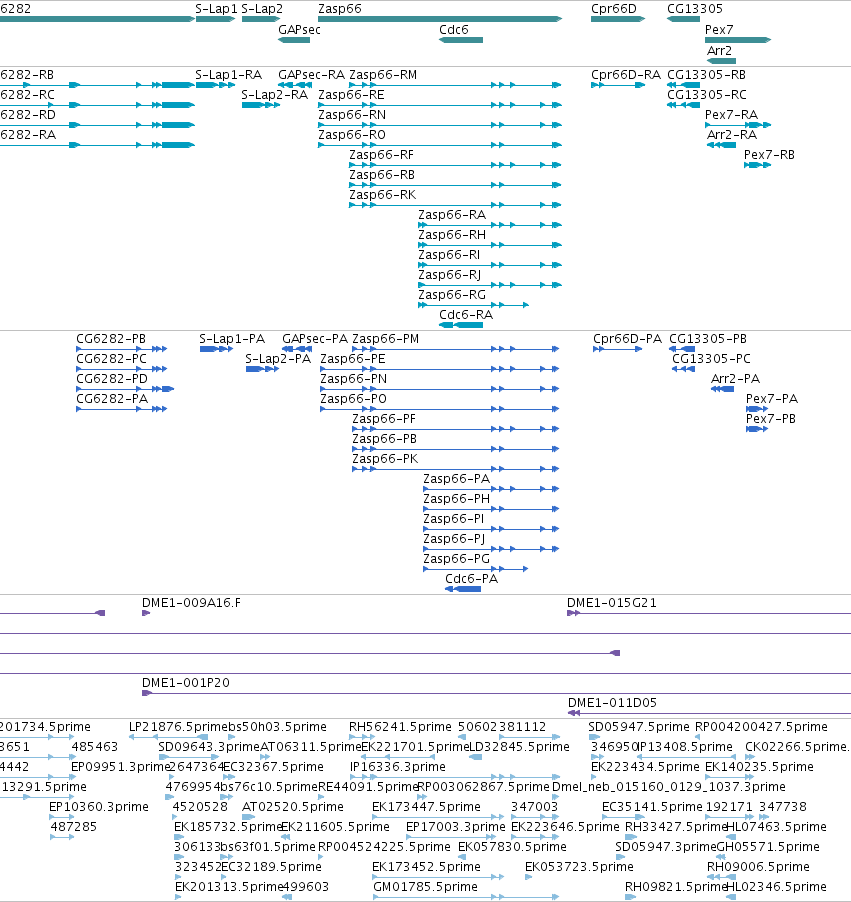This screenshot has width=851, height=902.
Task: Open transcript Zasp66-RM
Action: (455, 85)
